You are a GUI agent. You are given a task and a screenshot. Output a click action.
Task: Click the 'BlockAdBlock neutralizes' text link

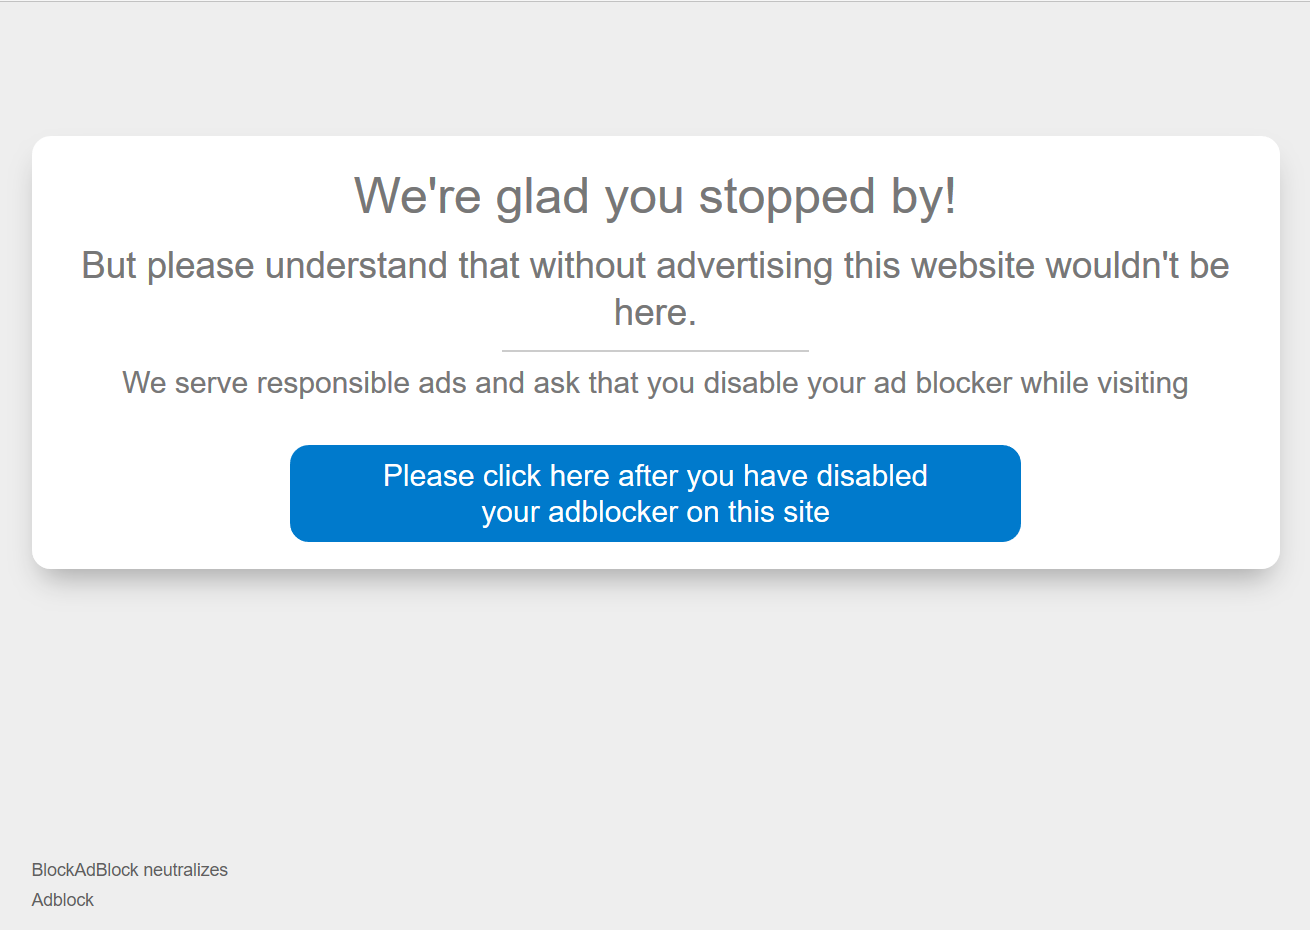(x=129, y=869)
